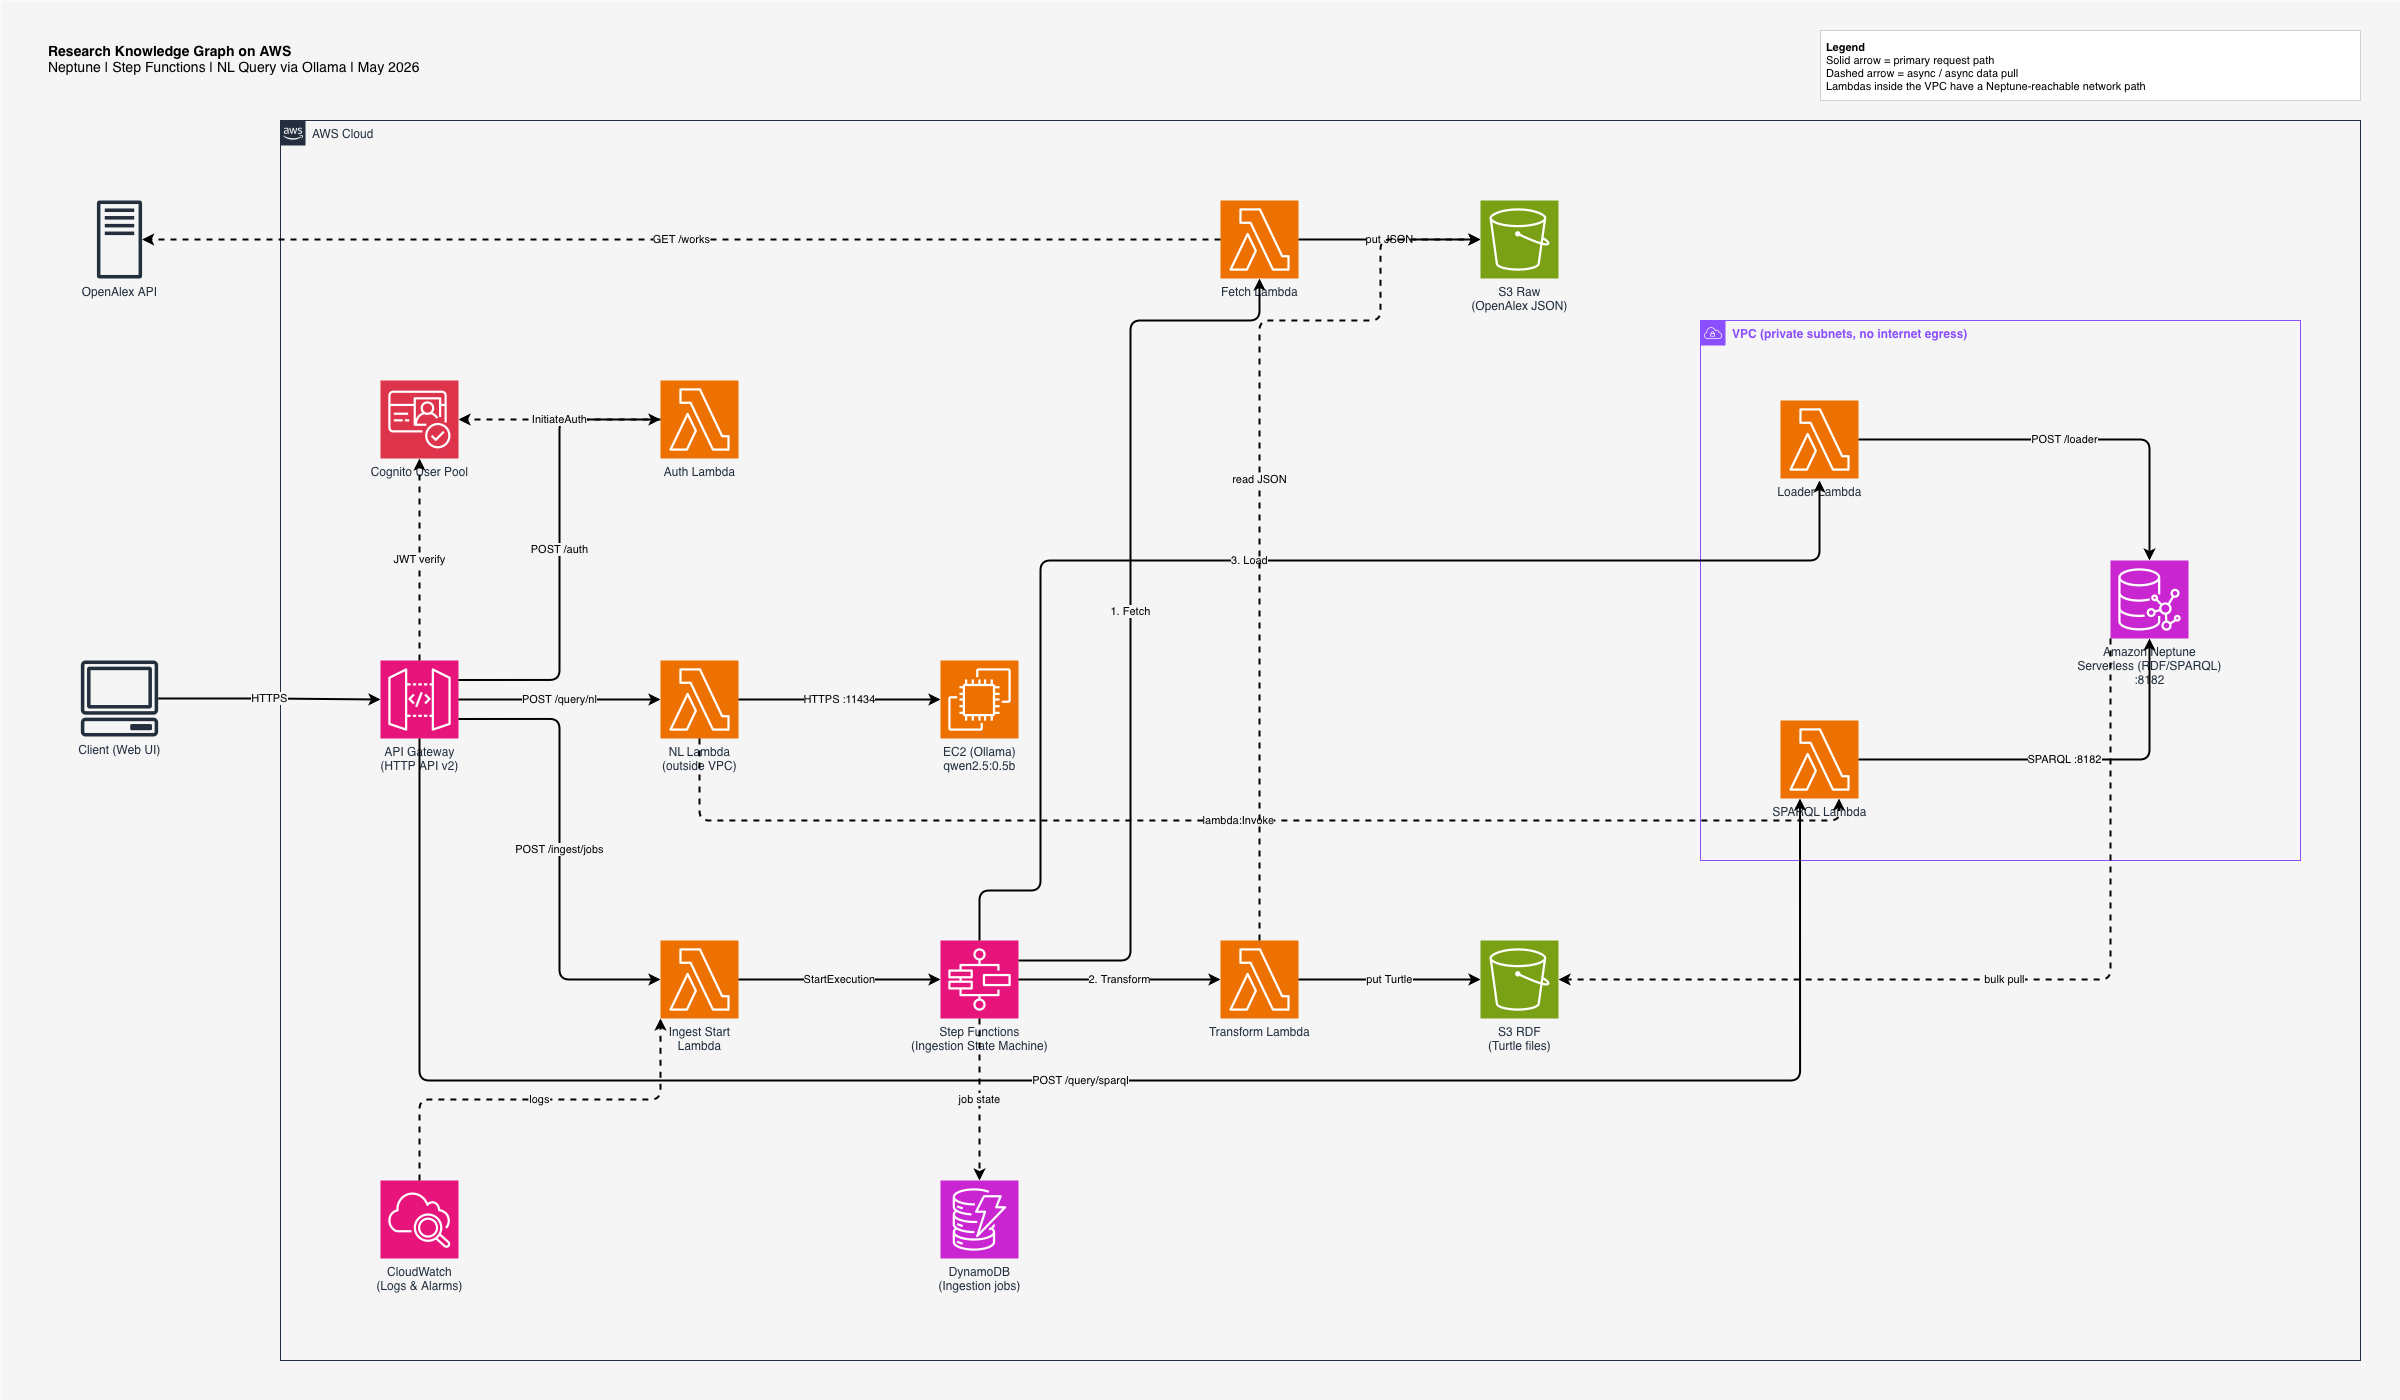Click the 'InitiateAuth' edge label
Screen dimensions: 2400x1400
point(559,419)
